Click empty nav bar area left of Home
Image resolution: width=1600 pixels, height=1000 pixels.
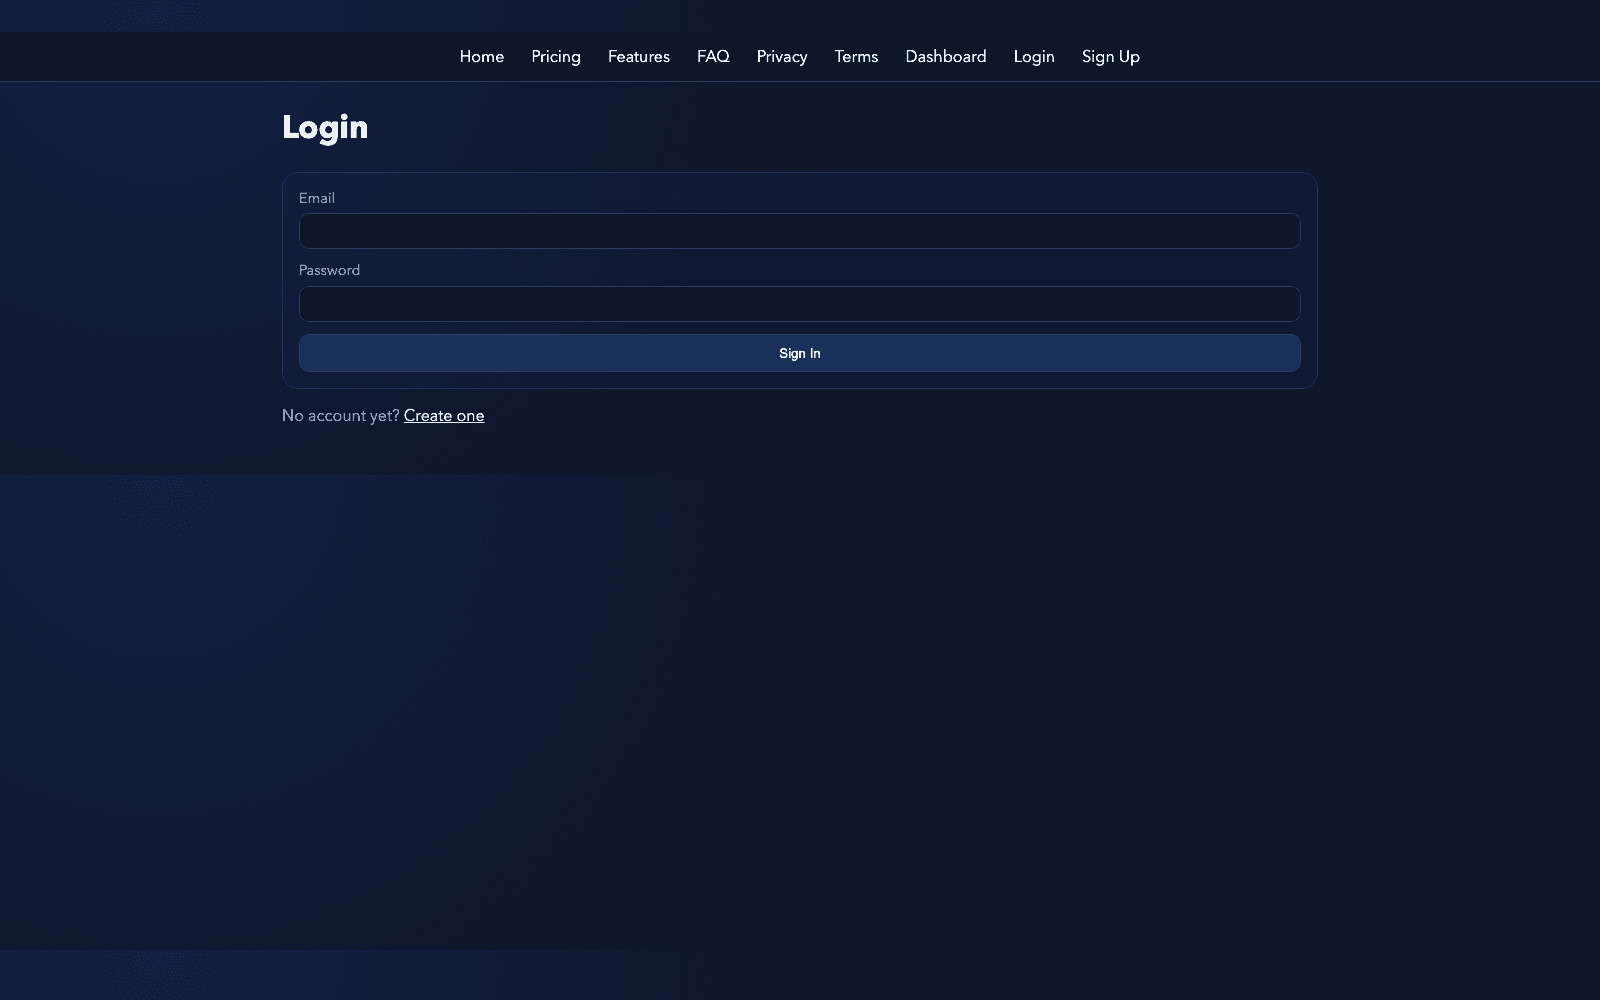tap(220, 57)
